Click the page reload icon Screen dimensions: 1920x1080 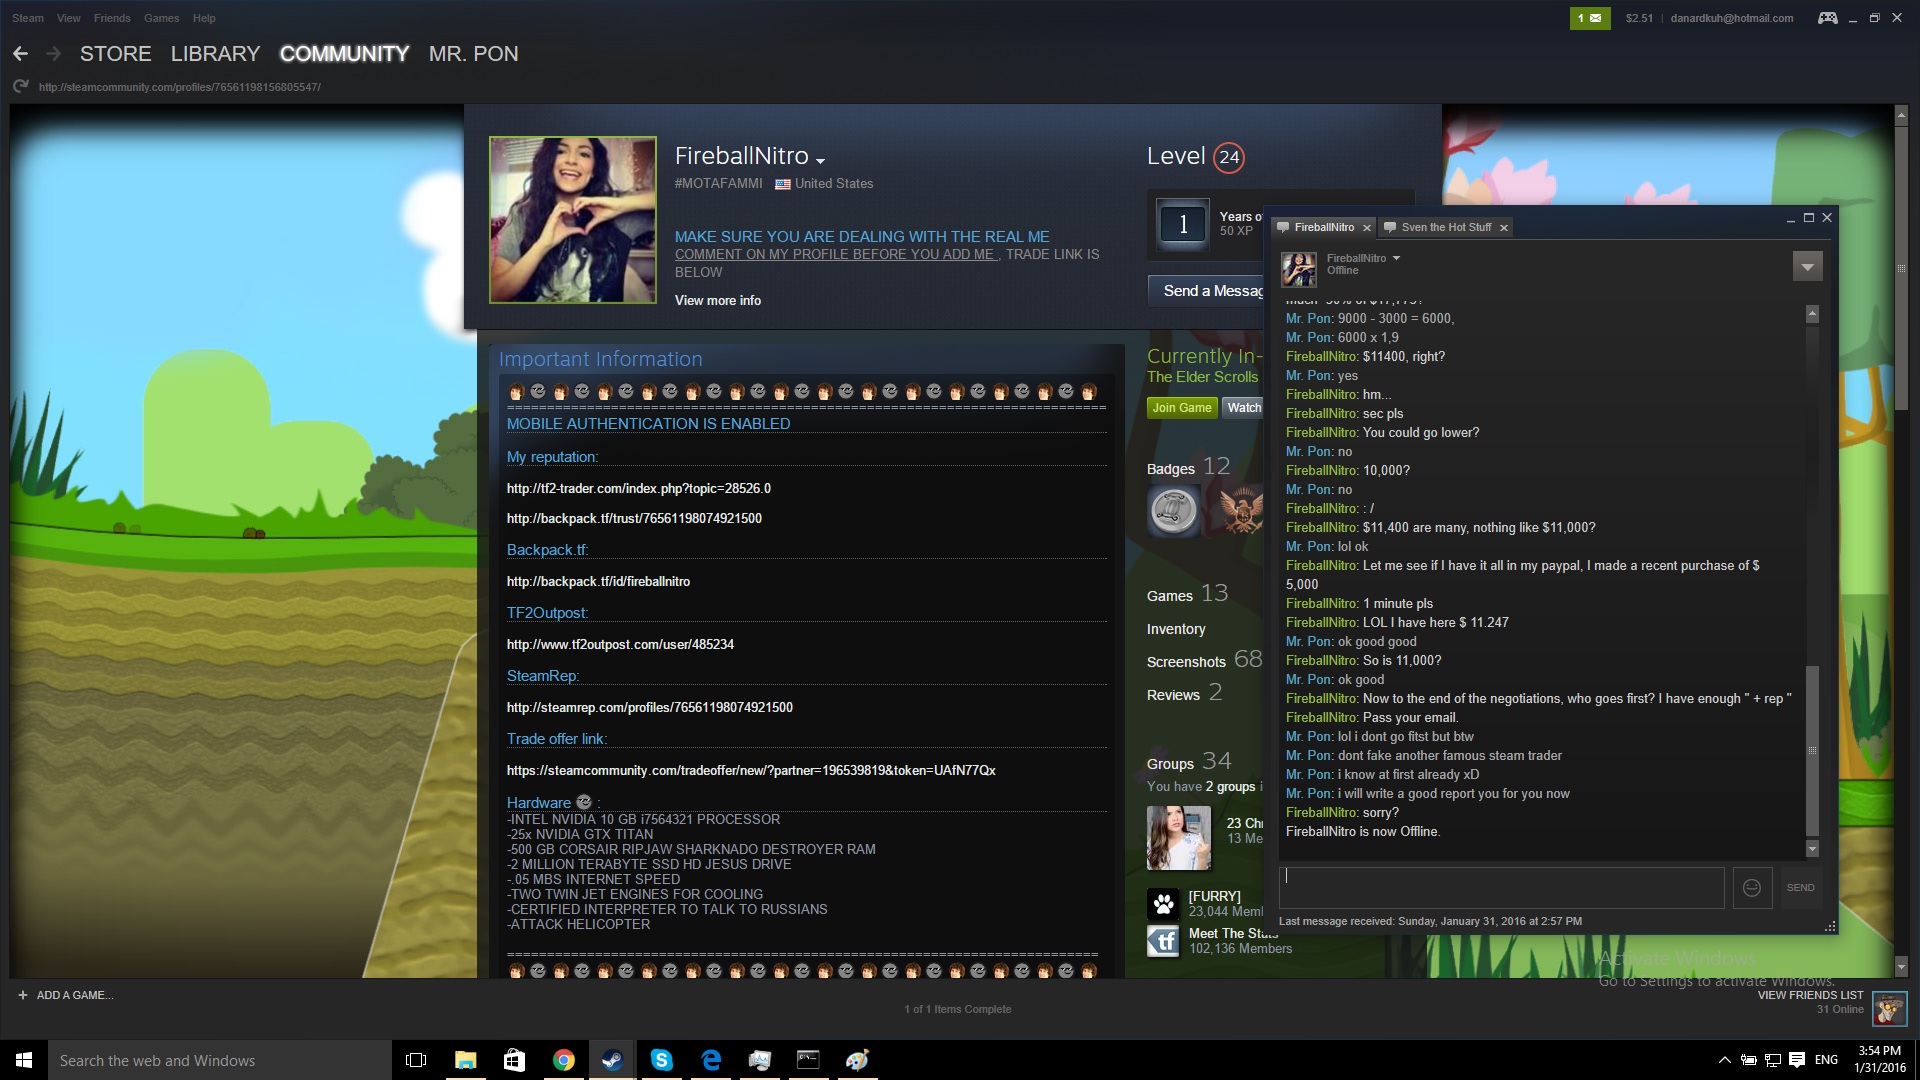[x=20, y=87]
